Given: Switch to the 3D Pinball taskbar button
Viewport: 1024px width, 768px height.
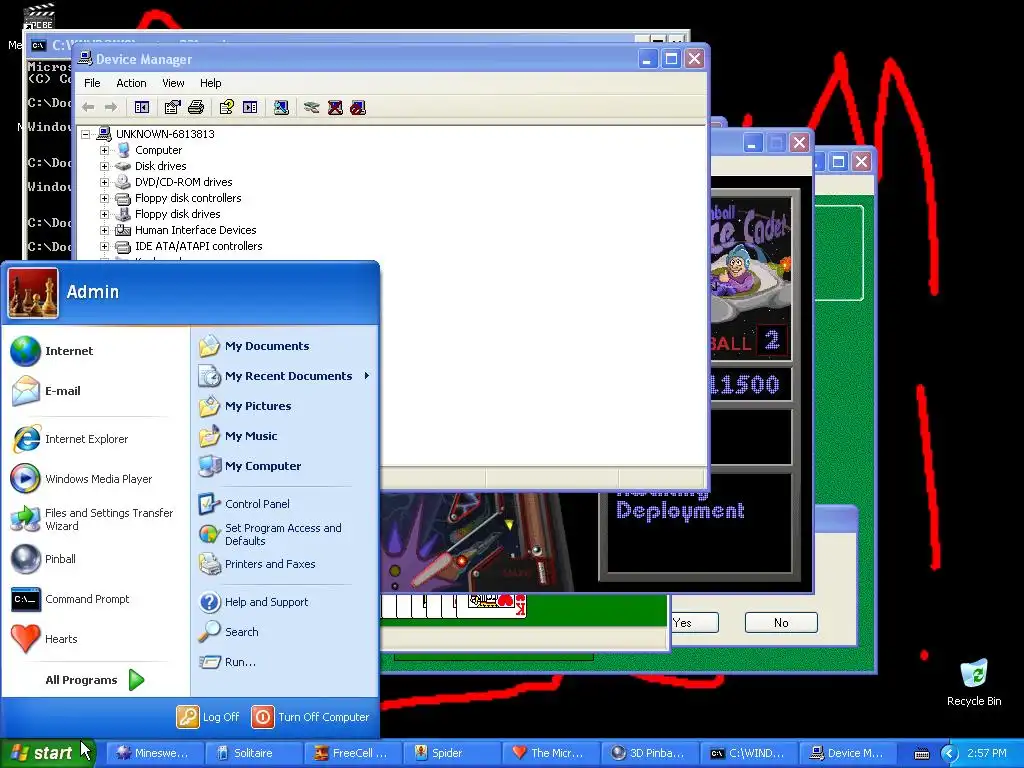Looking at the screenshot, I should [x=650, y=753].
